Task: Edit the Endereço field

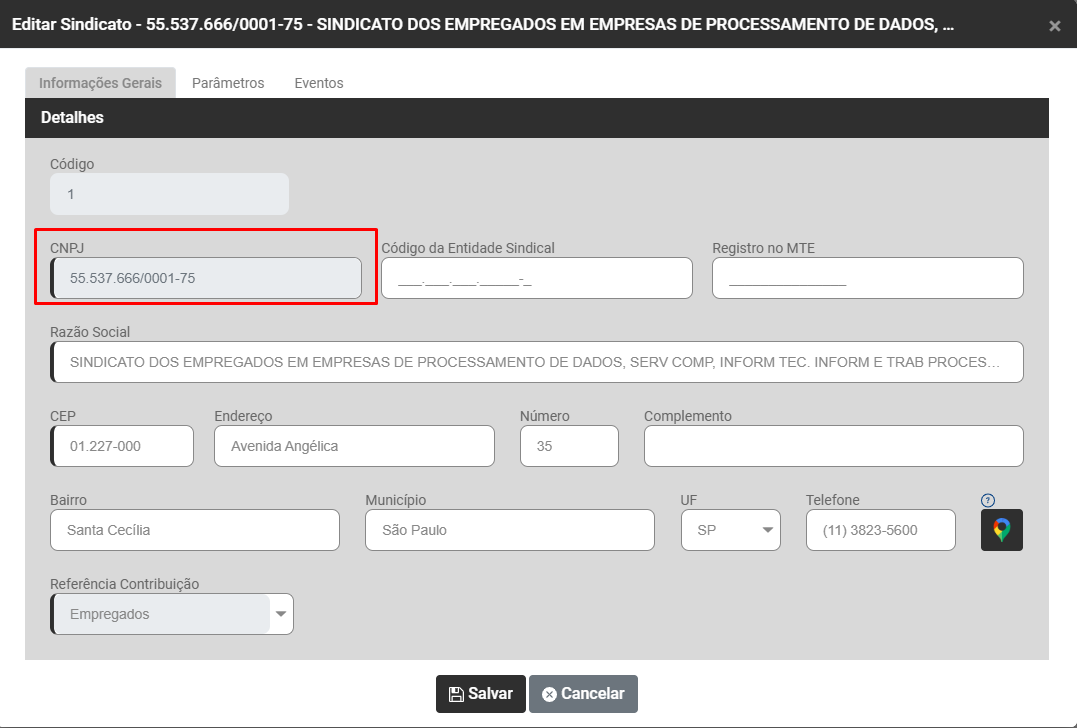Action: tap(354, 446)
